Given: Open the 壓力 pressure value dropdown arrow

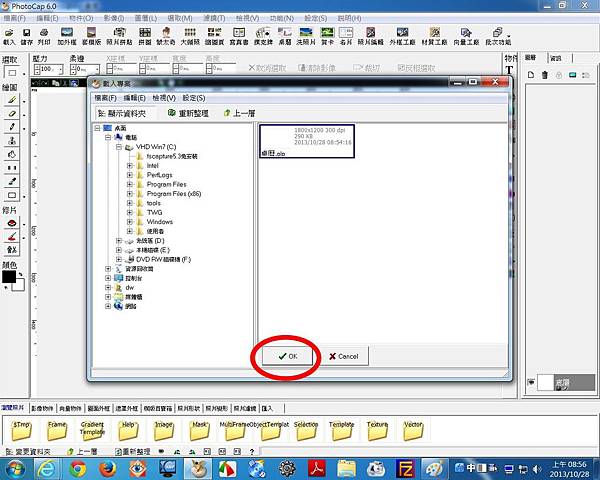Looking at the screenshot, I should (61, 69).
